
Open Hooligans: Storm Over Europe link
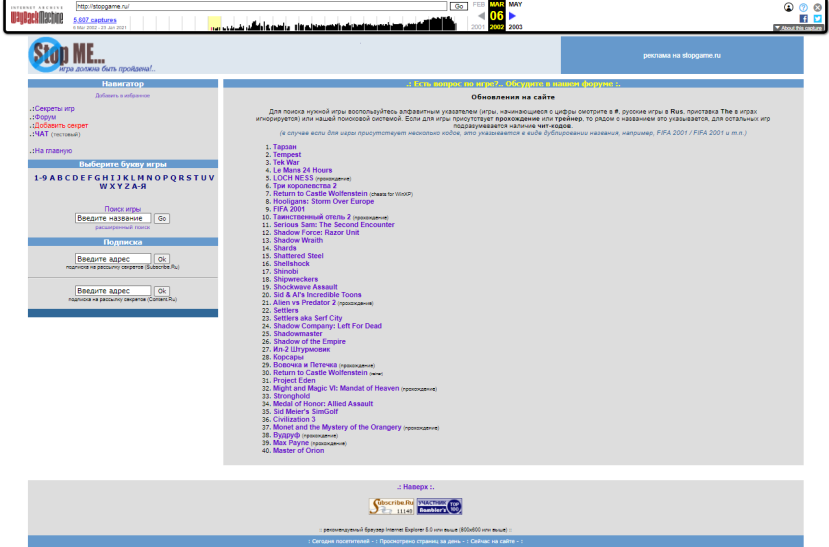click(324, 201)
